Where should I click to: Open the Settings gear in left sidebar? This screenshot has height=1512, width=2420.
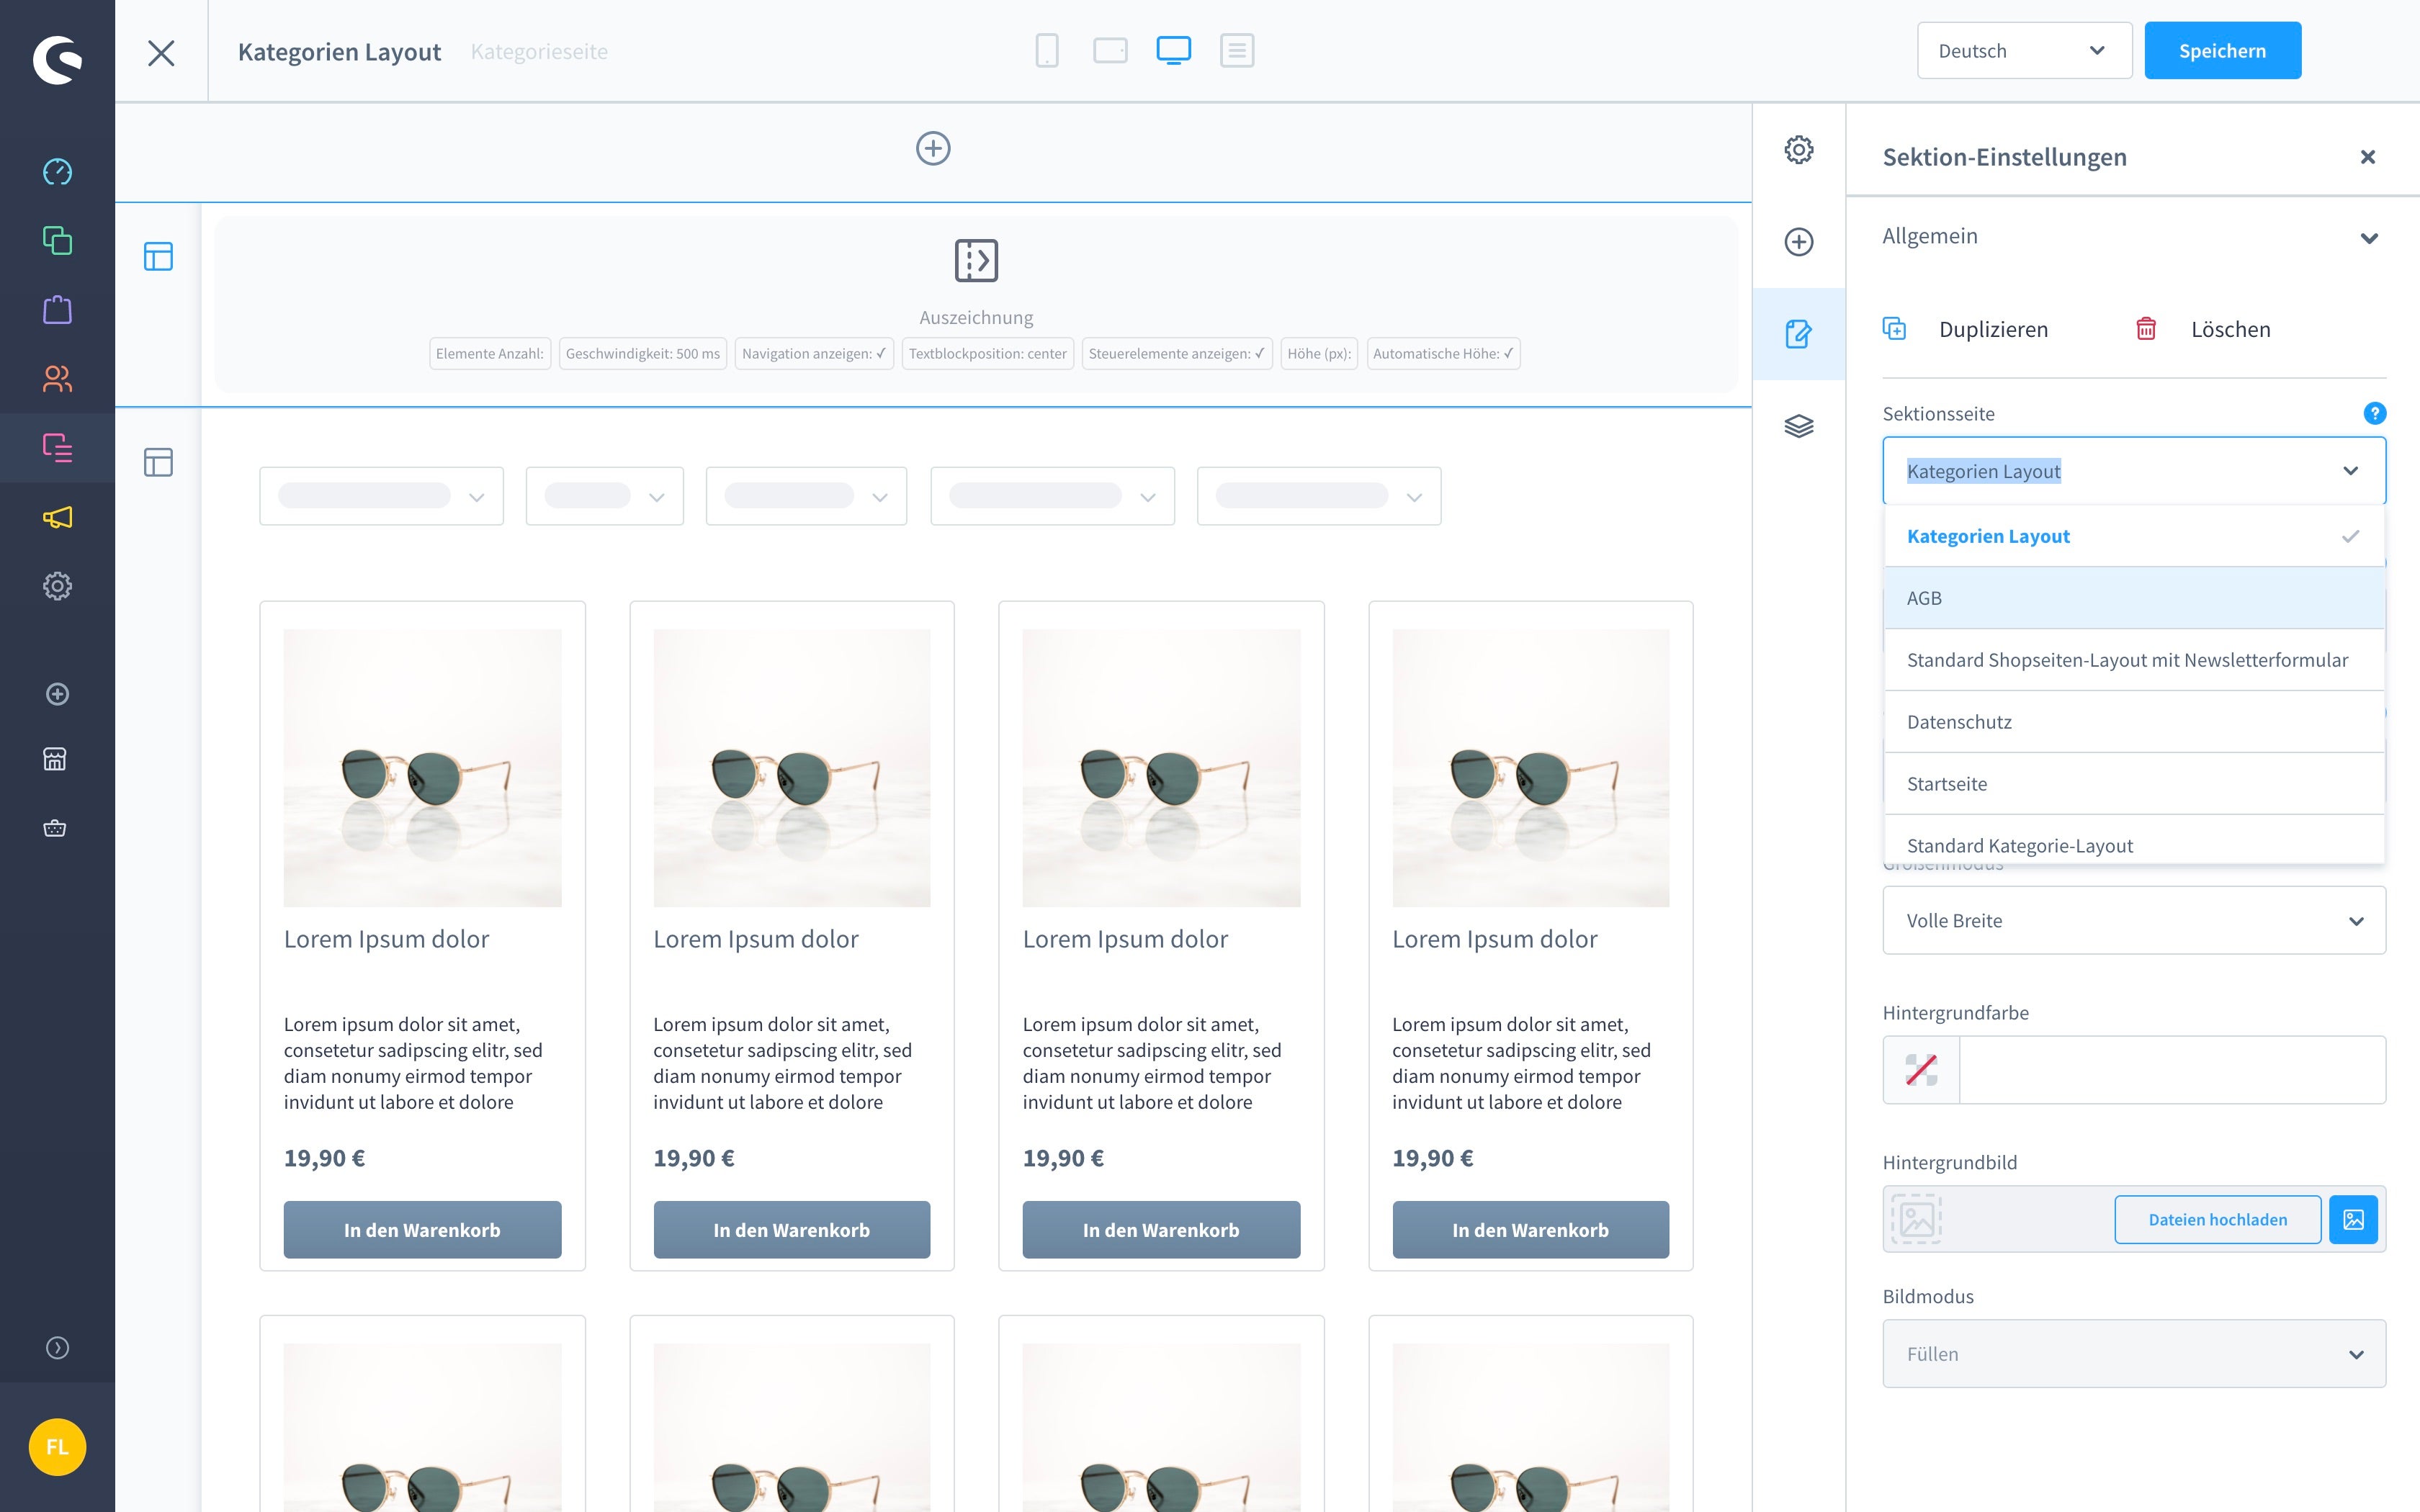[57, 586]
